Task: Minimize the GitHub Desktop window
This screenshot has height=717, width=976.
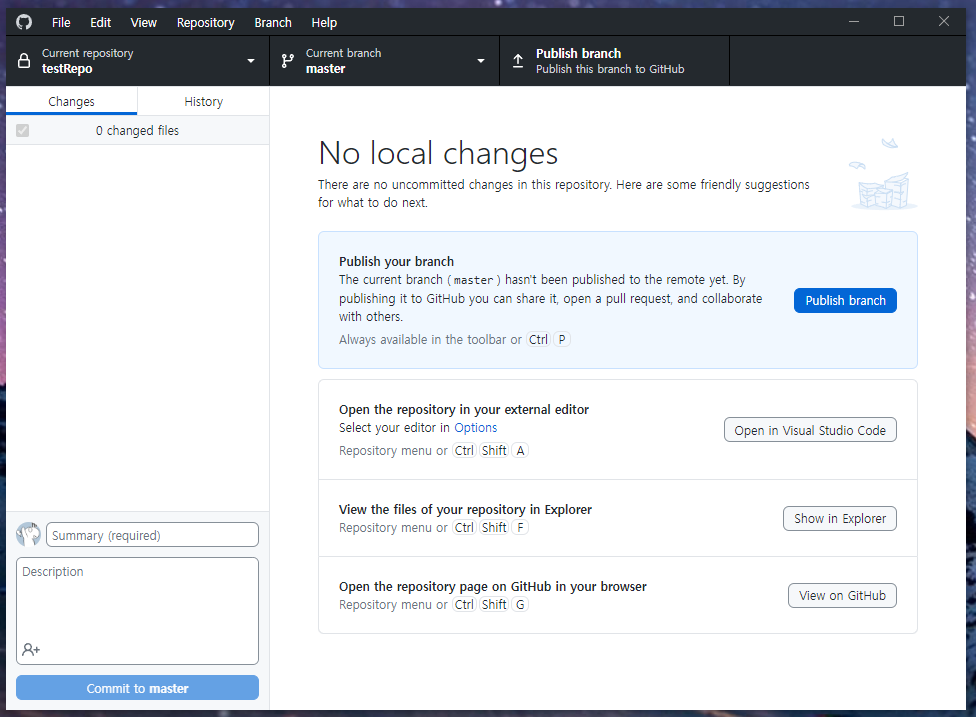Action: (854, 21)
